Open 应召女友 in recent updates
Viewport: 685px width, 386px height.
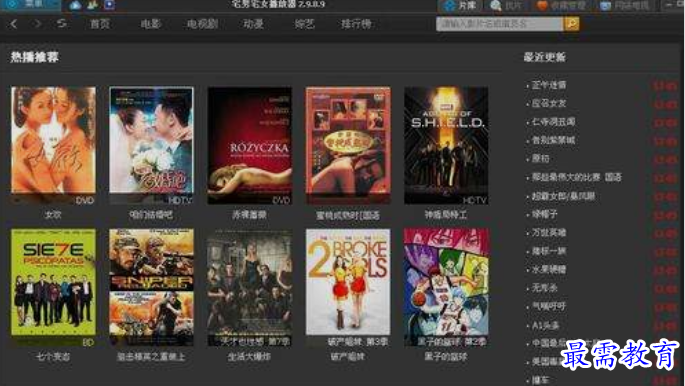click(x=549, y=103)
